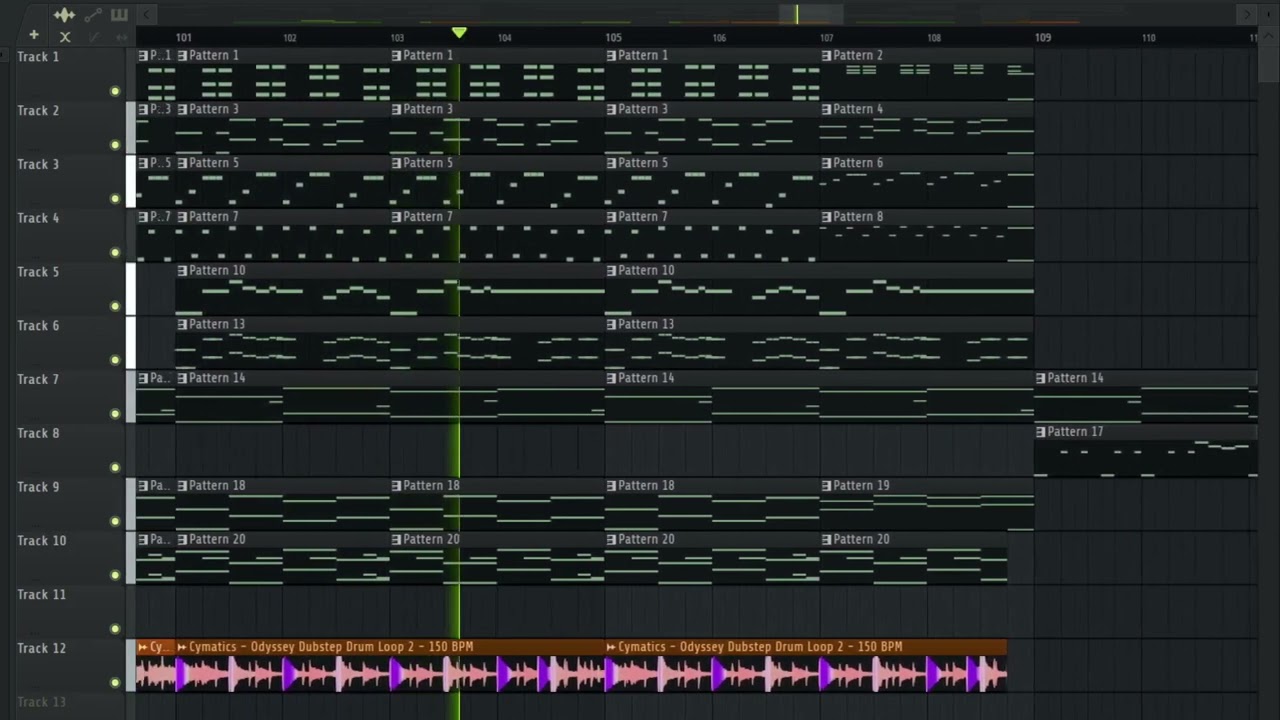The height and width of the screenshot is (720, 1280).
Task: Open clip menu icon of Pattern 19
Action: pyautogui.click(x=826, y=486)
